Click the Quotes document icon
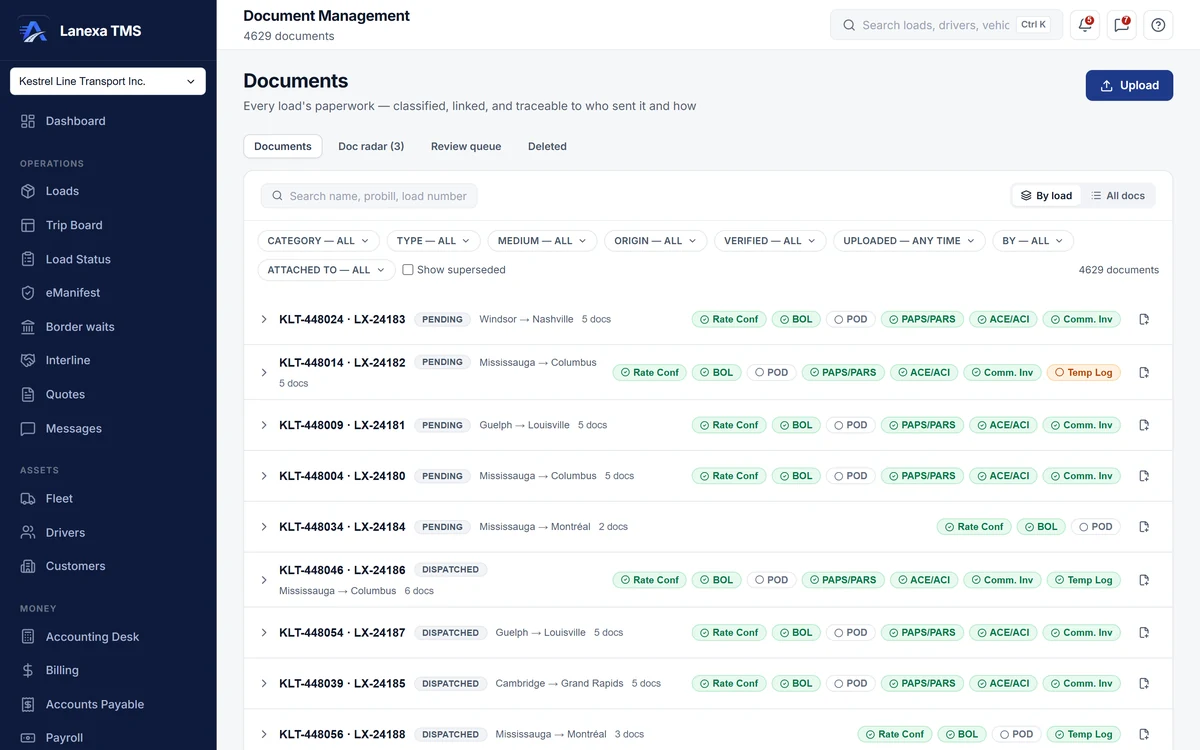The height and width of the screenshot is (750, 1200). [x=28, y=394]
